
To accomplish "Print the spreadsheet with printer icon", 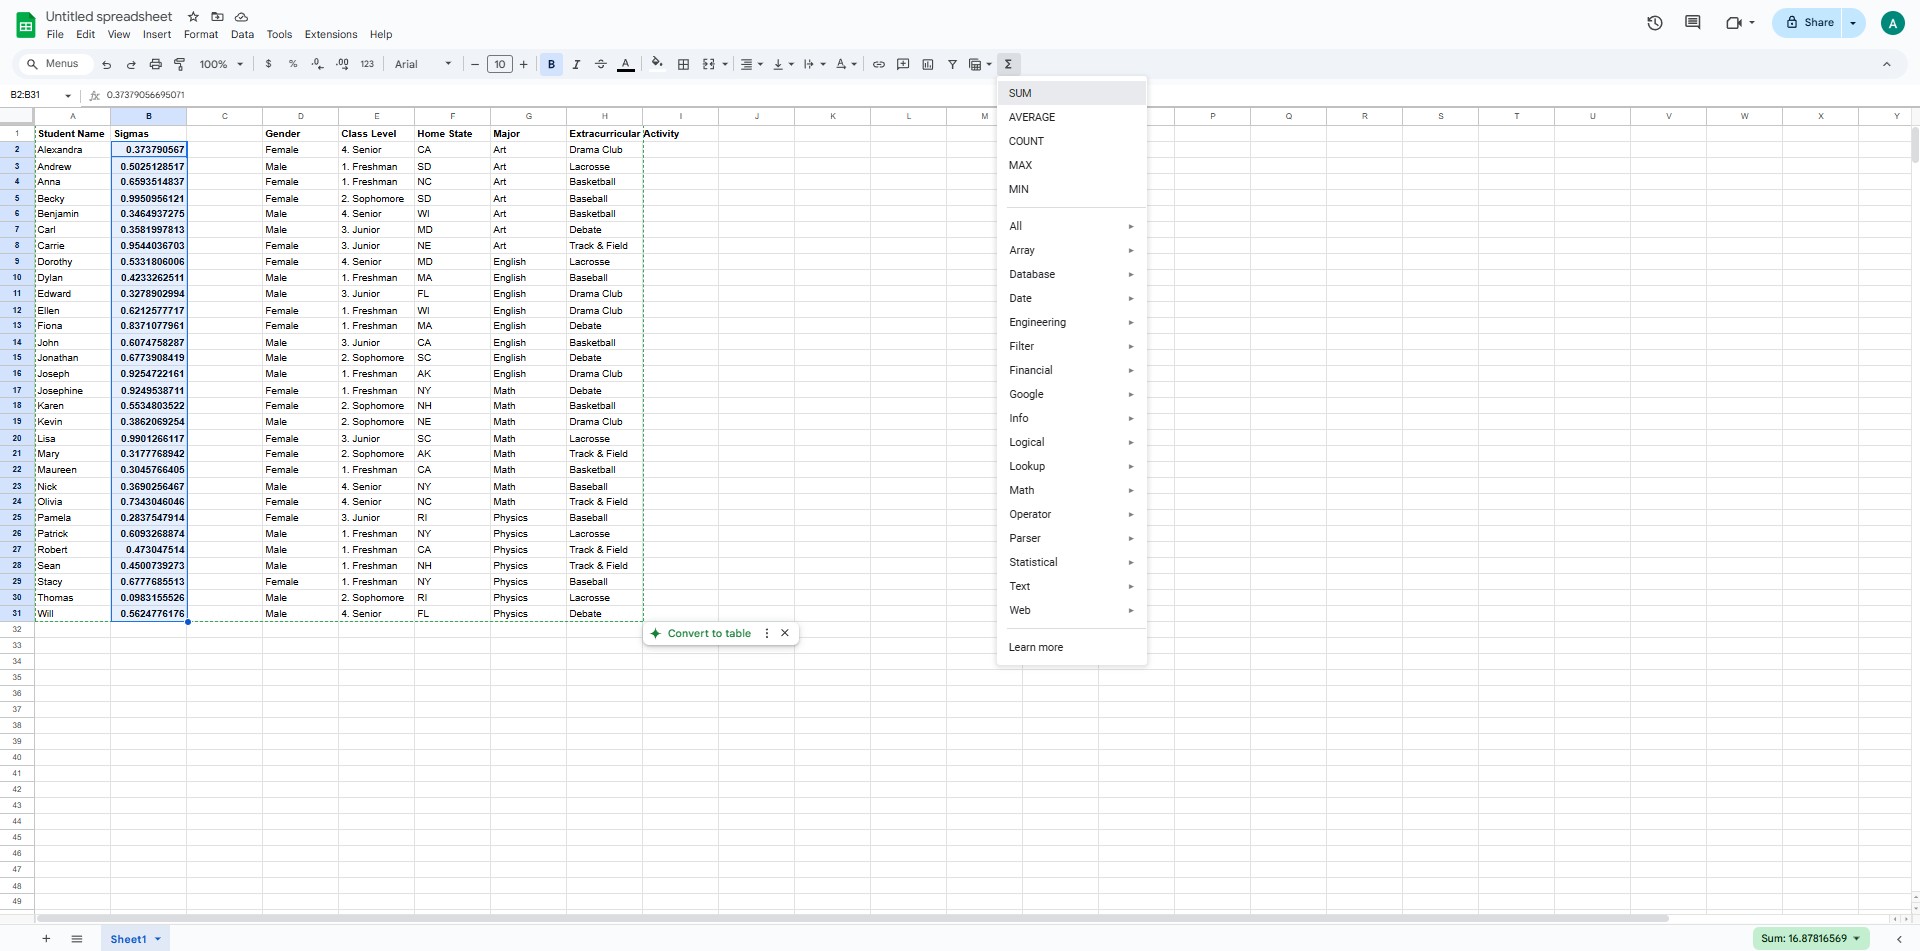I will 155,64.
